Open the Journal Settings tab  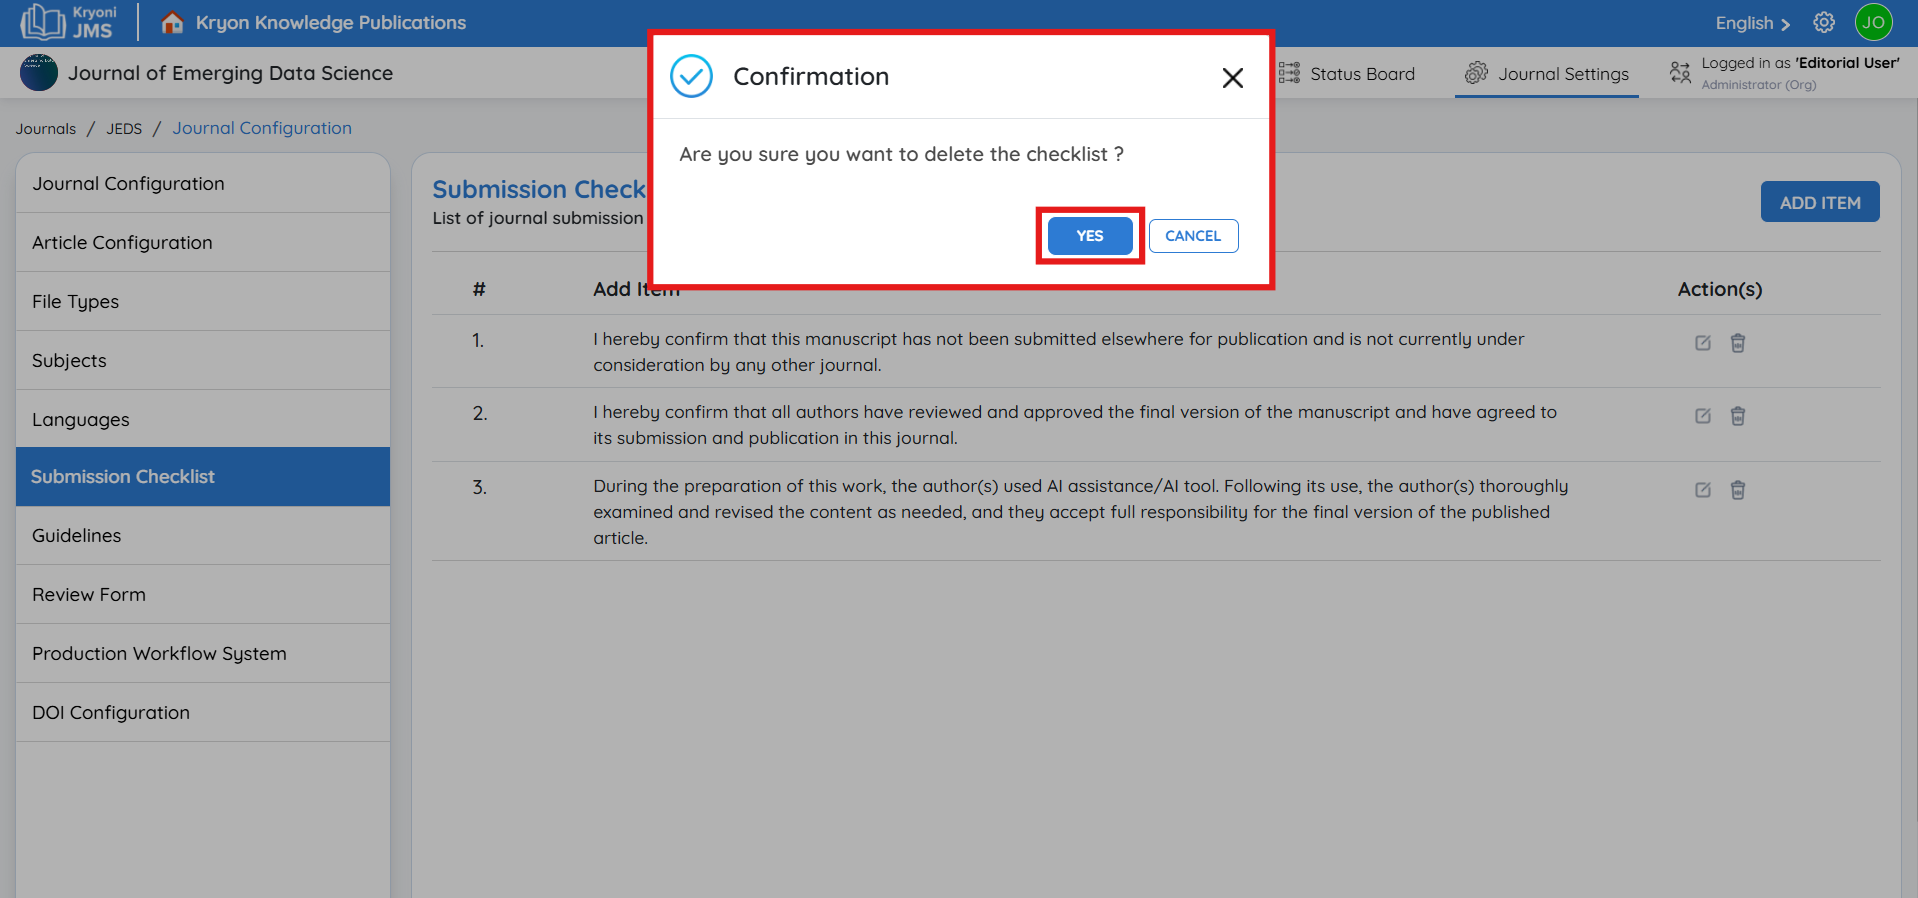[x=1547, y=74]
